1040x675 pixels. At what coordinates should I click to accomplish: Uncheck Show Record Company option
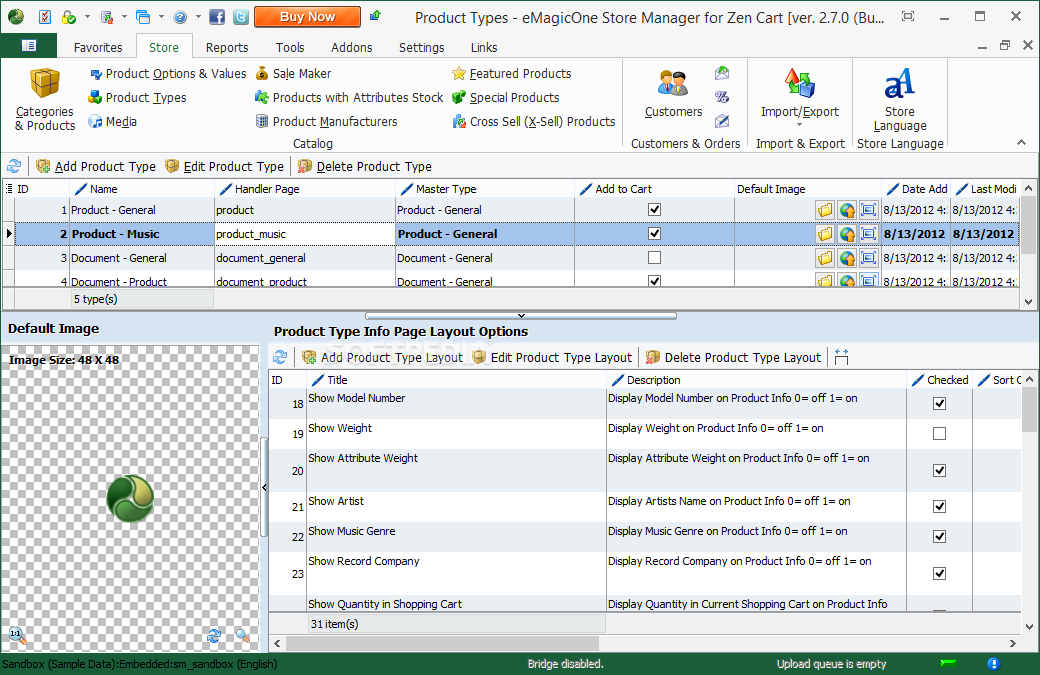click(939, 574)
